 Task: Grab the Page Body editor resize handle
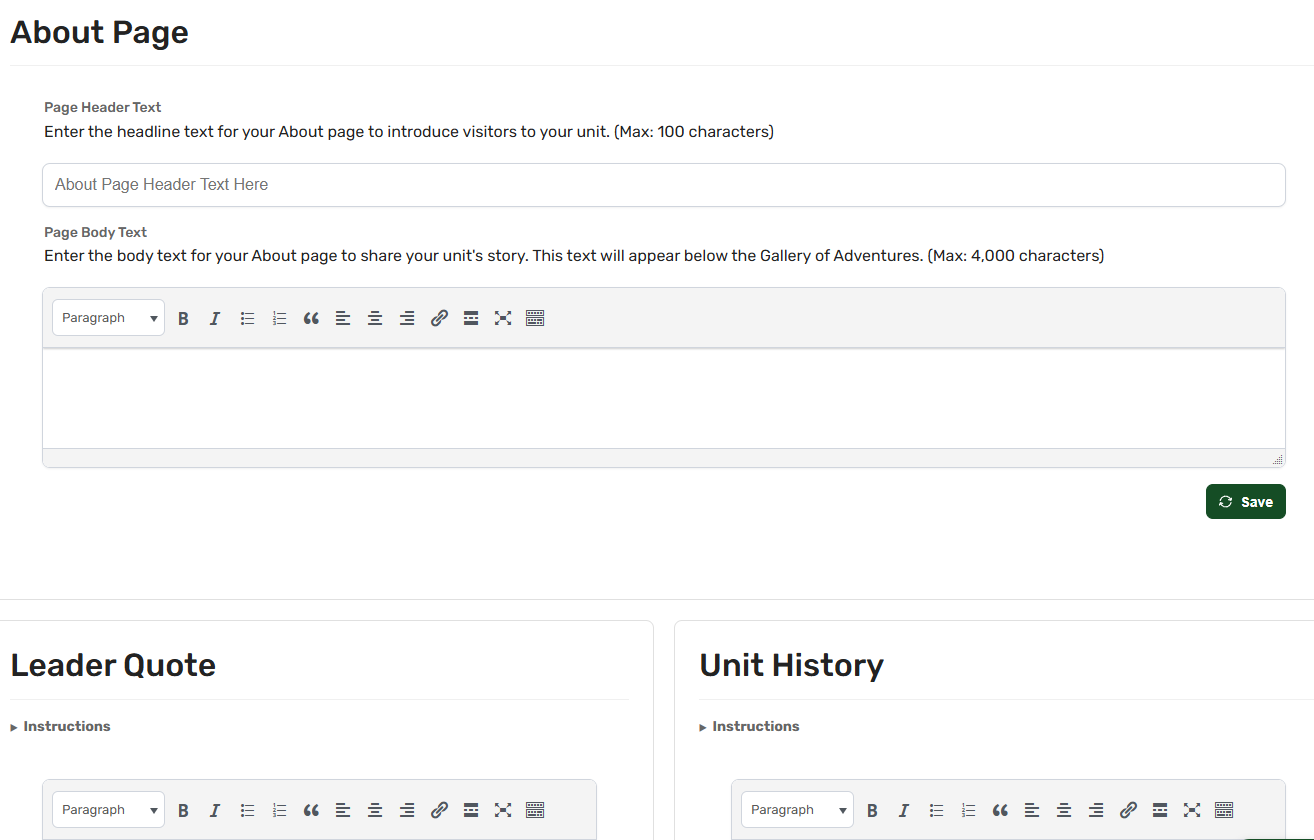click(x=1278, y=460)
